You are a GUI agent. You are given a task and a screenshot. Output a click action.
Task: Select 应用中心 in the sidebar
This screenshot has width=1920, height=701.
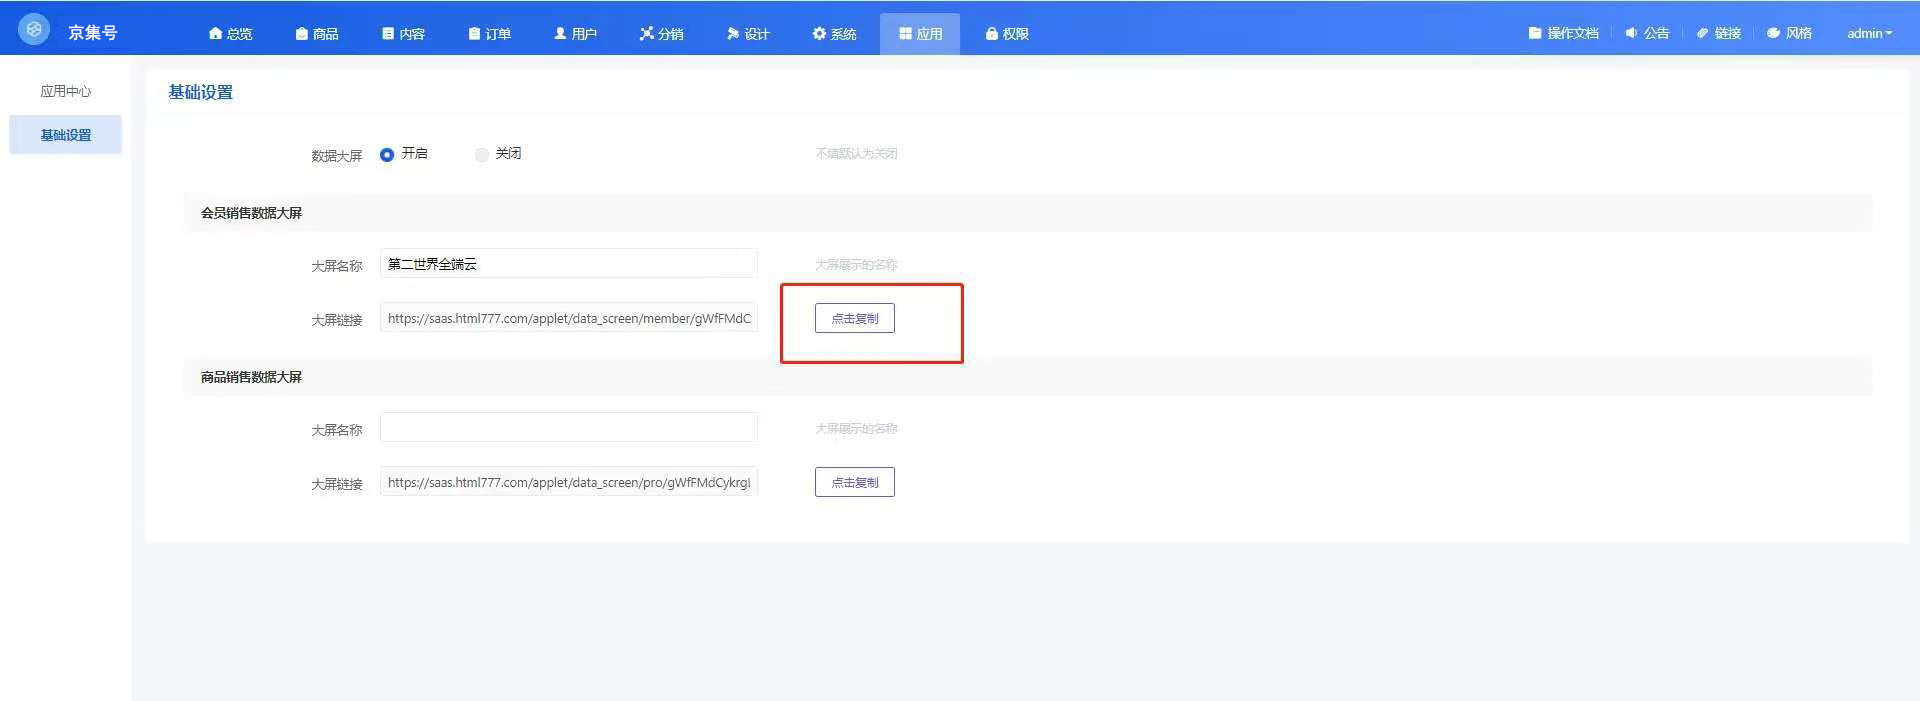[65, 91]
